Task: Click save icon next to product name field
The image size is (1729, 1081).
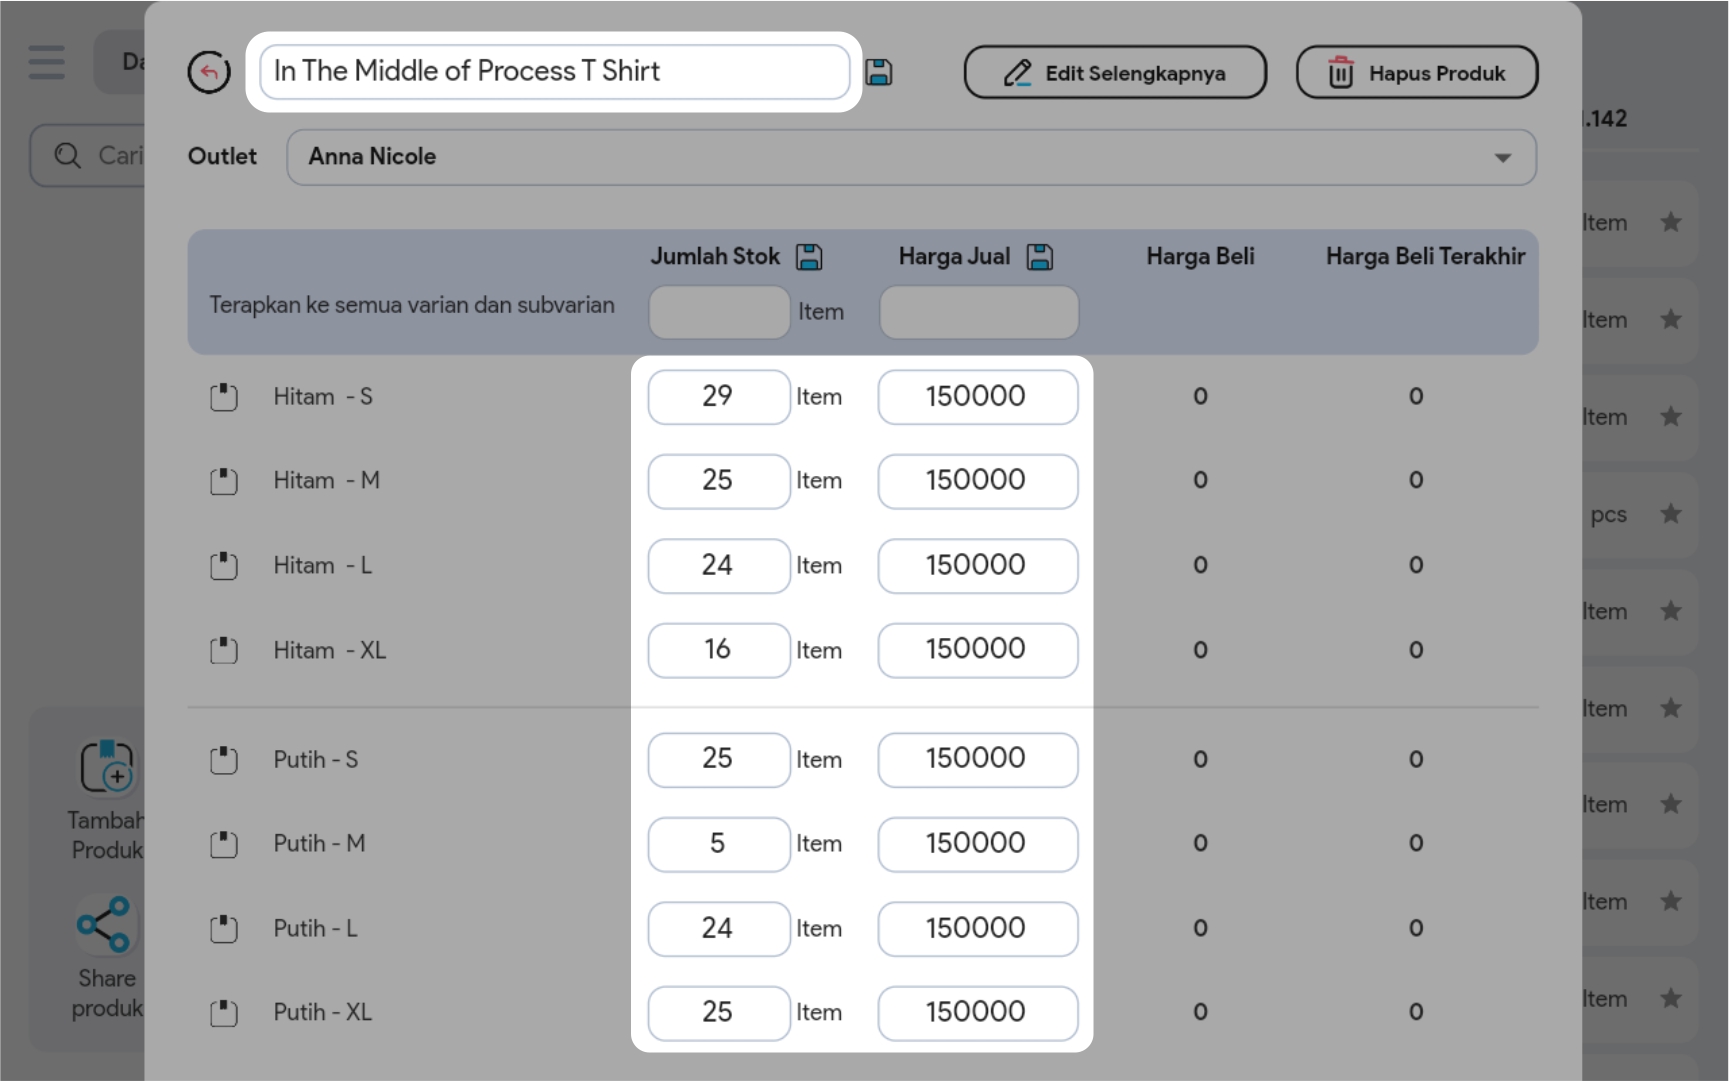Action: tap(878, 72)
